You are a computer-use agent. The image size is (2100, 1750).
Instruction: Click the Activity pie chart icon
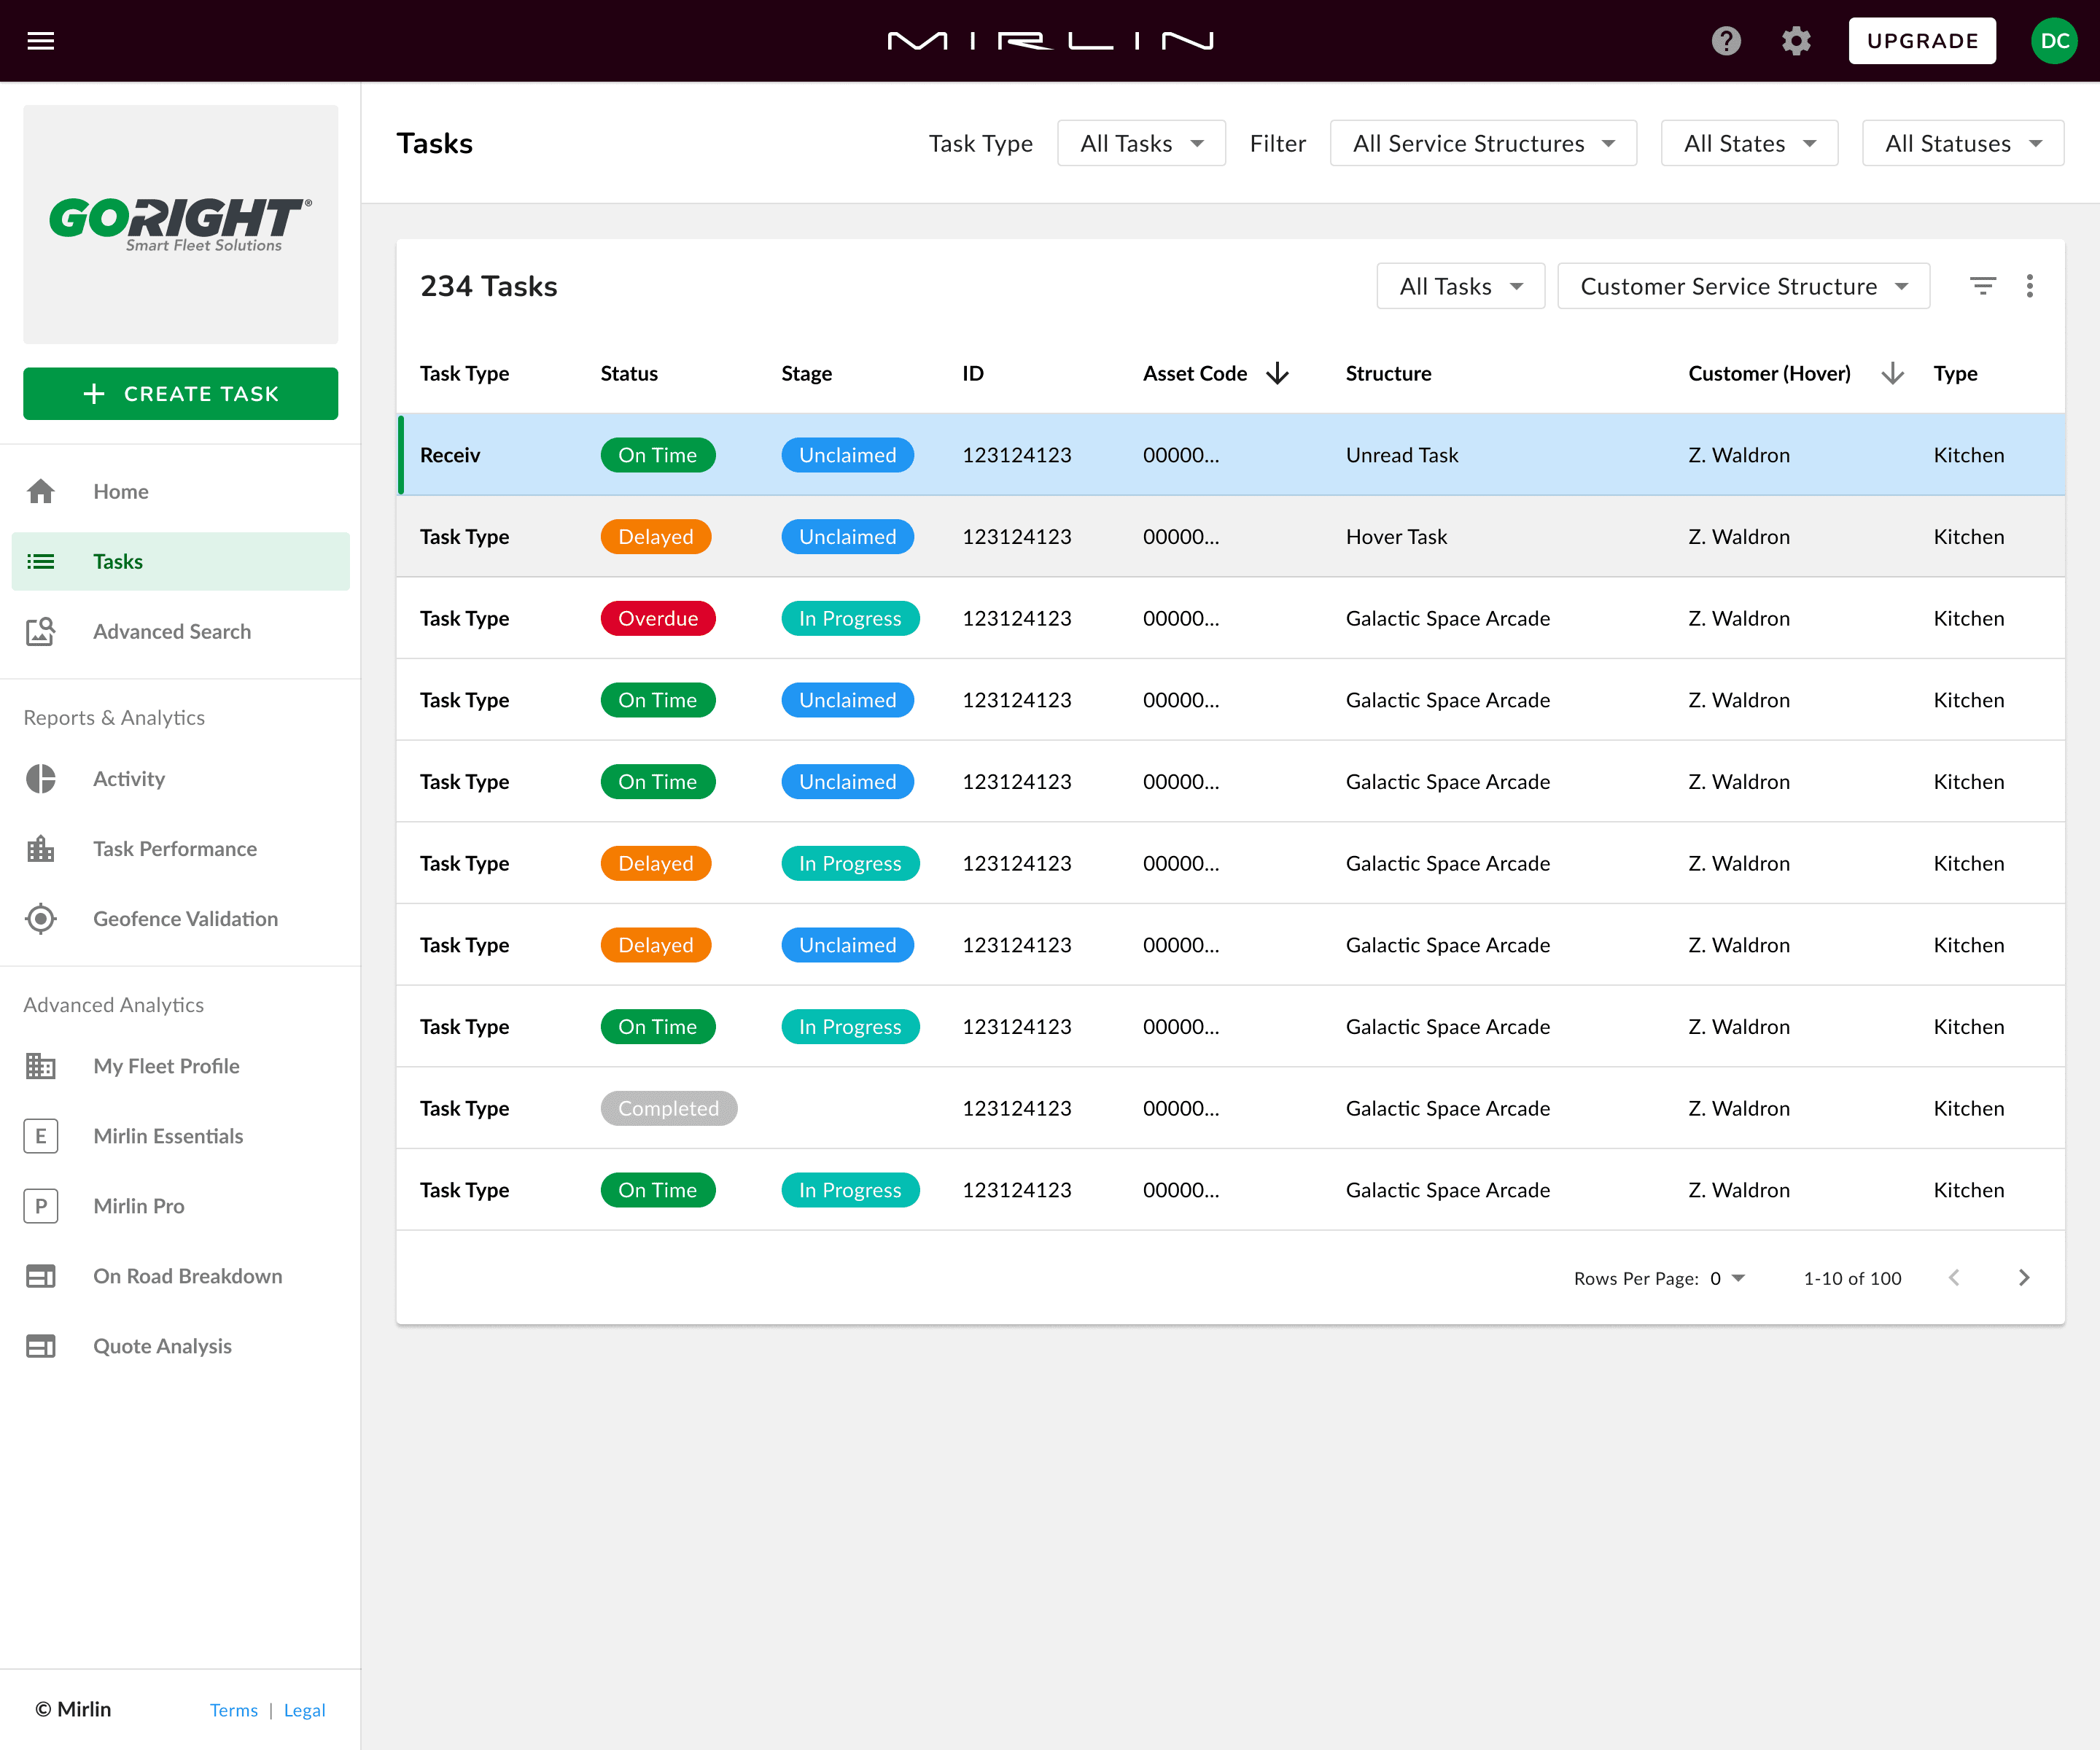(x=41, y=778)
